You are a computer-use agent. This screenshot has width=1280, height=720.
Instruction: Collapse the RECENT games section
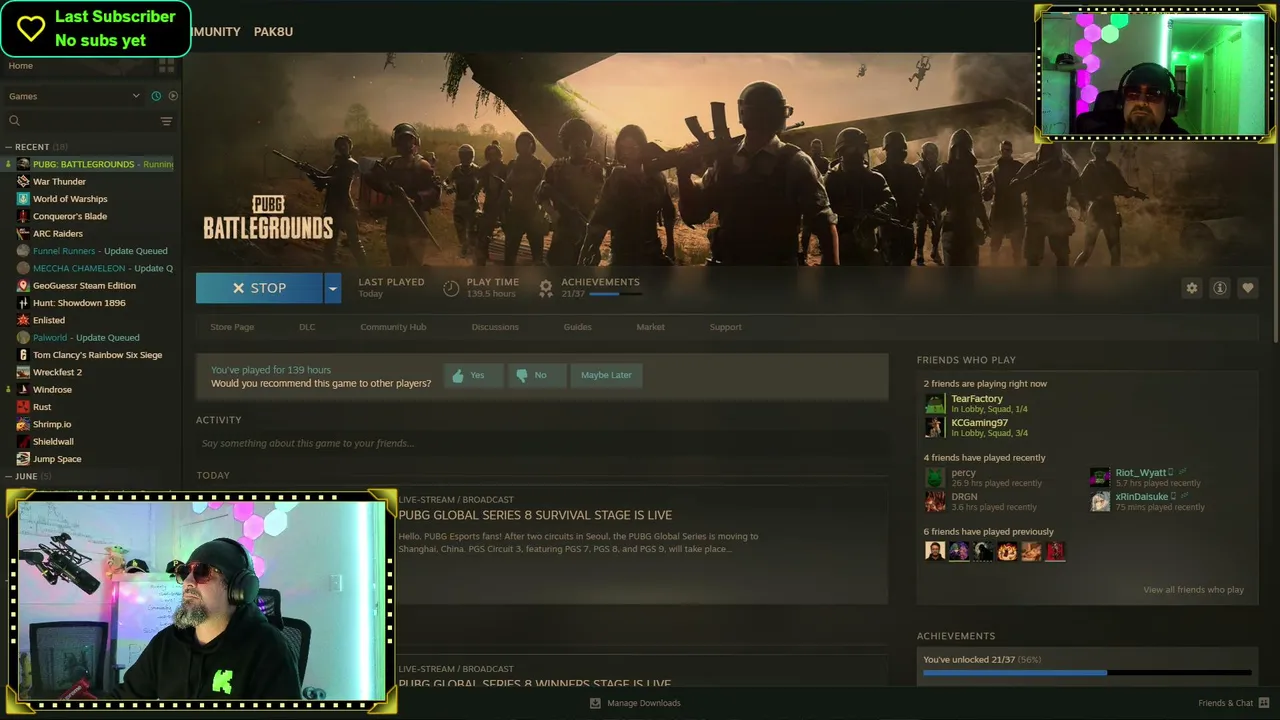pyautogui.click(x=9, y=147)
